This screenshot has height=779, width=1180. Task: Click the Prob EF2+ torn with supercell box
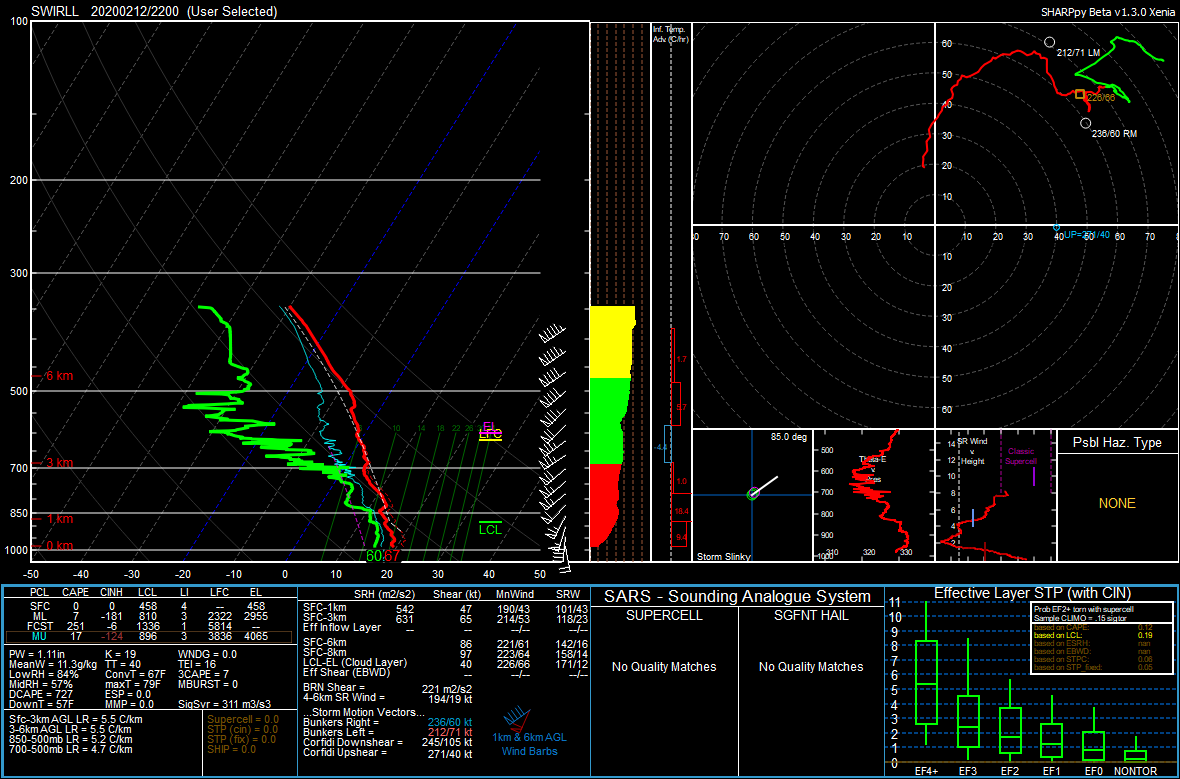point(1101,638)
